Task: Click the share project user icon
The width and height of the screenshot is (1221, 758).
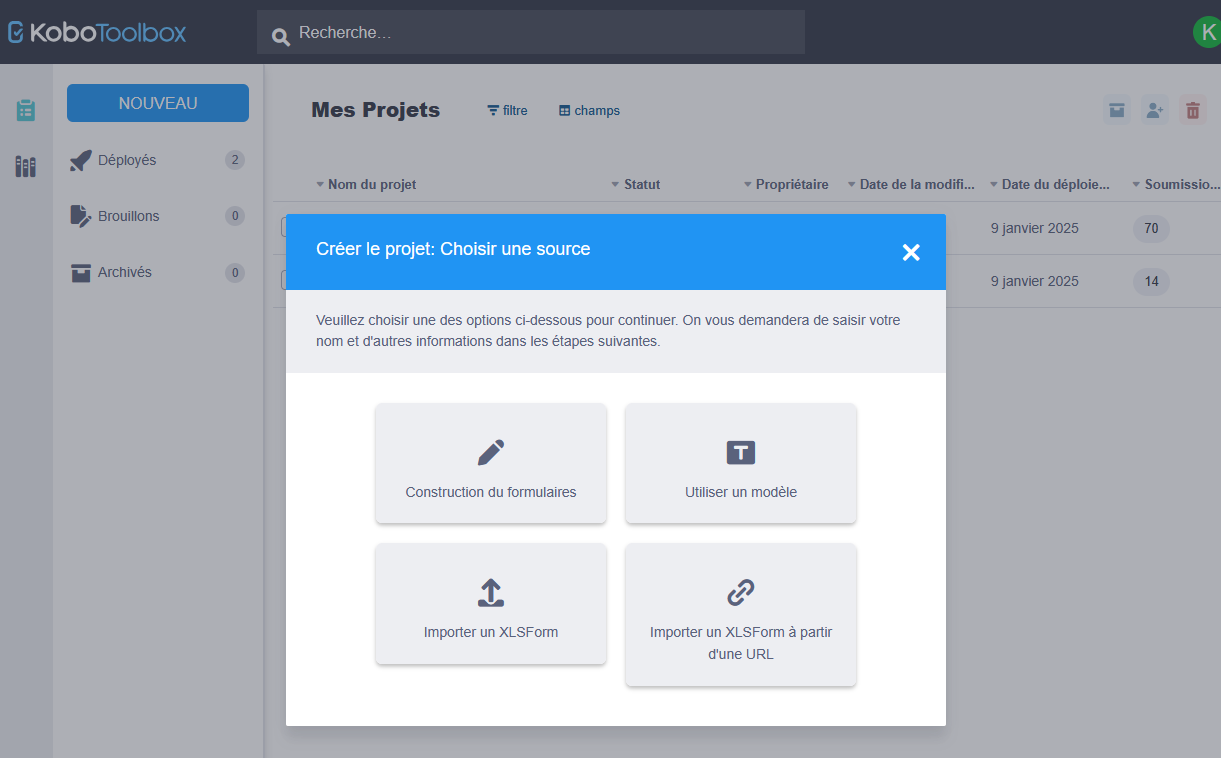Action: pos(1155,111)
